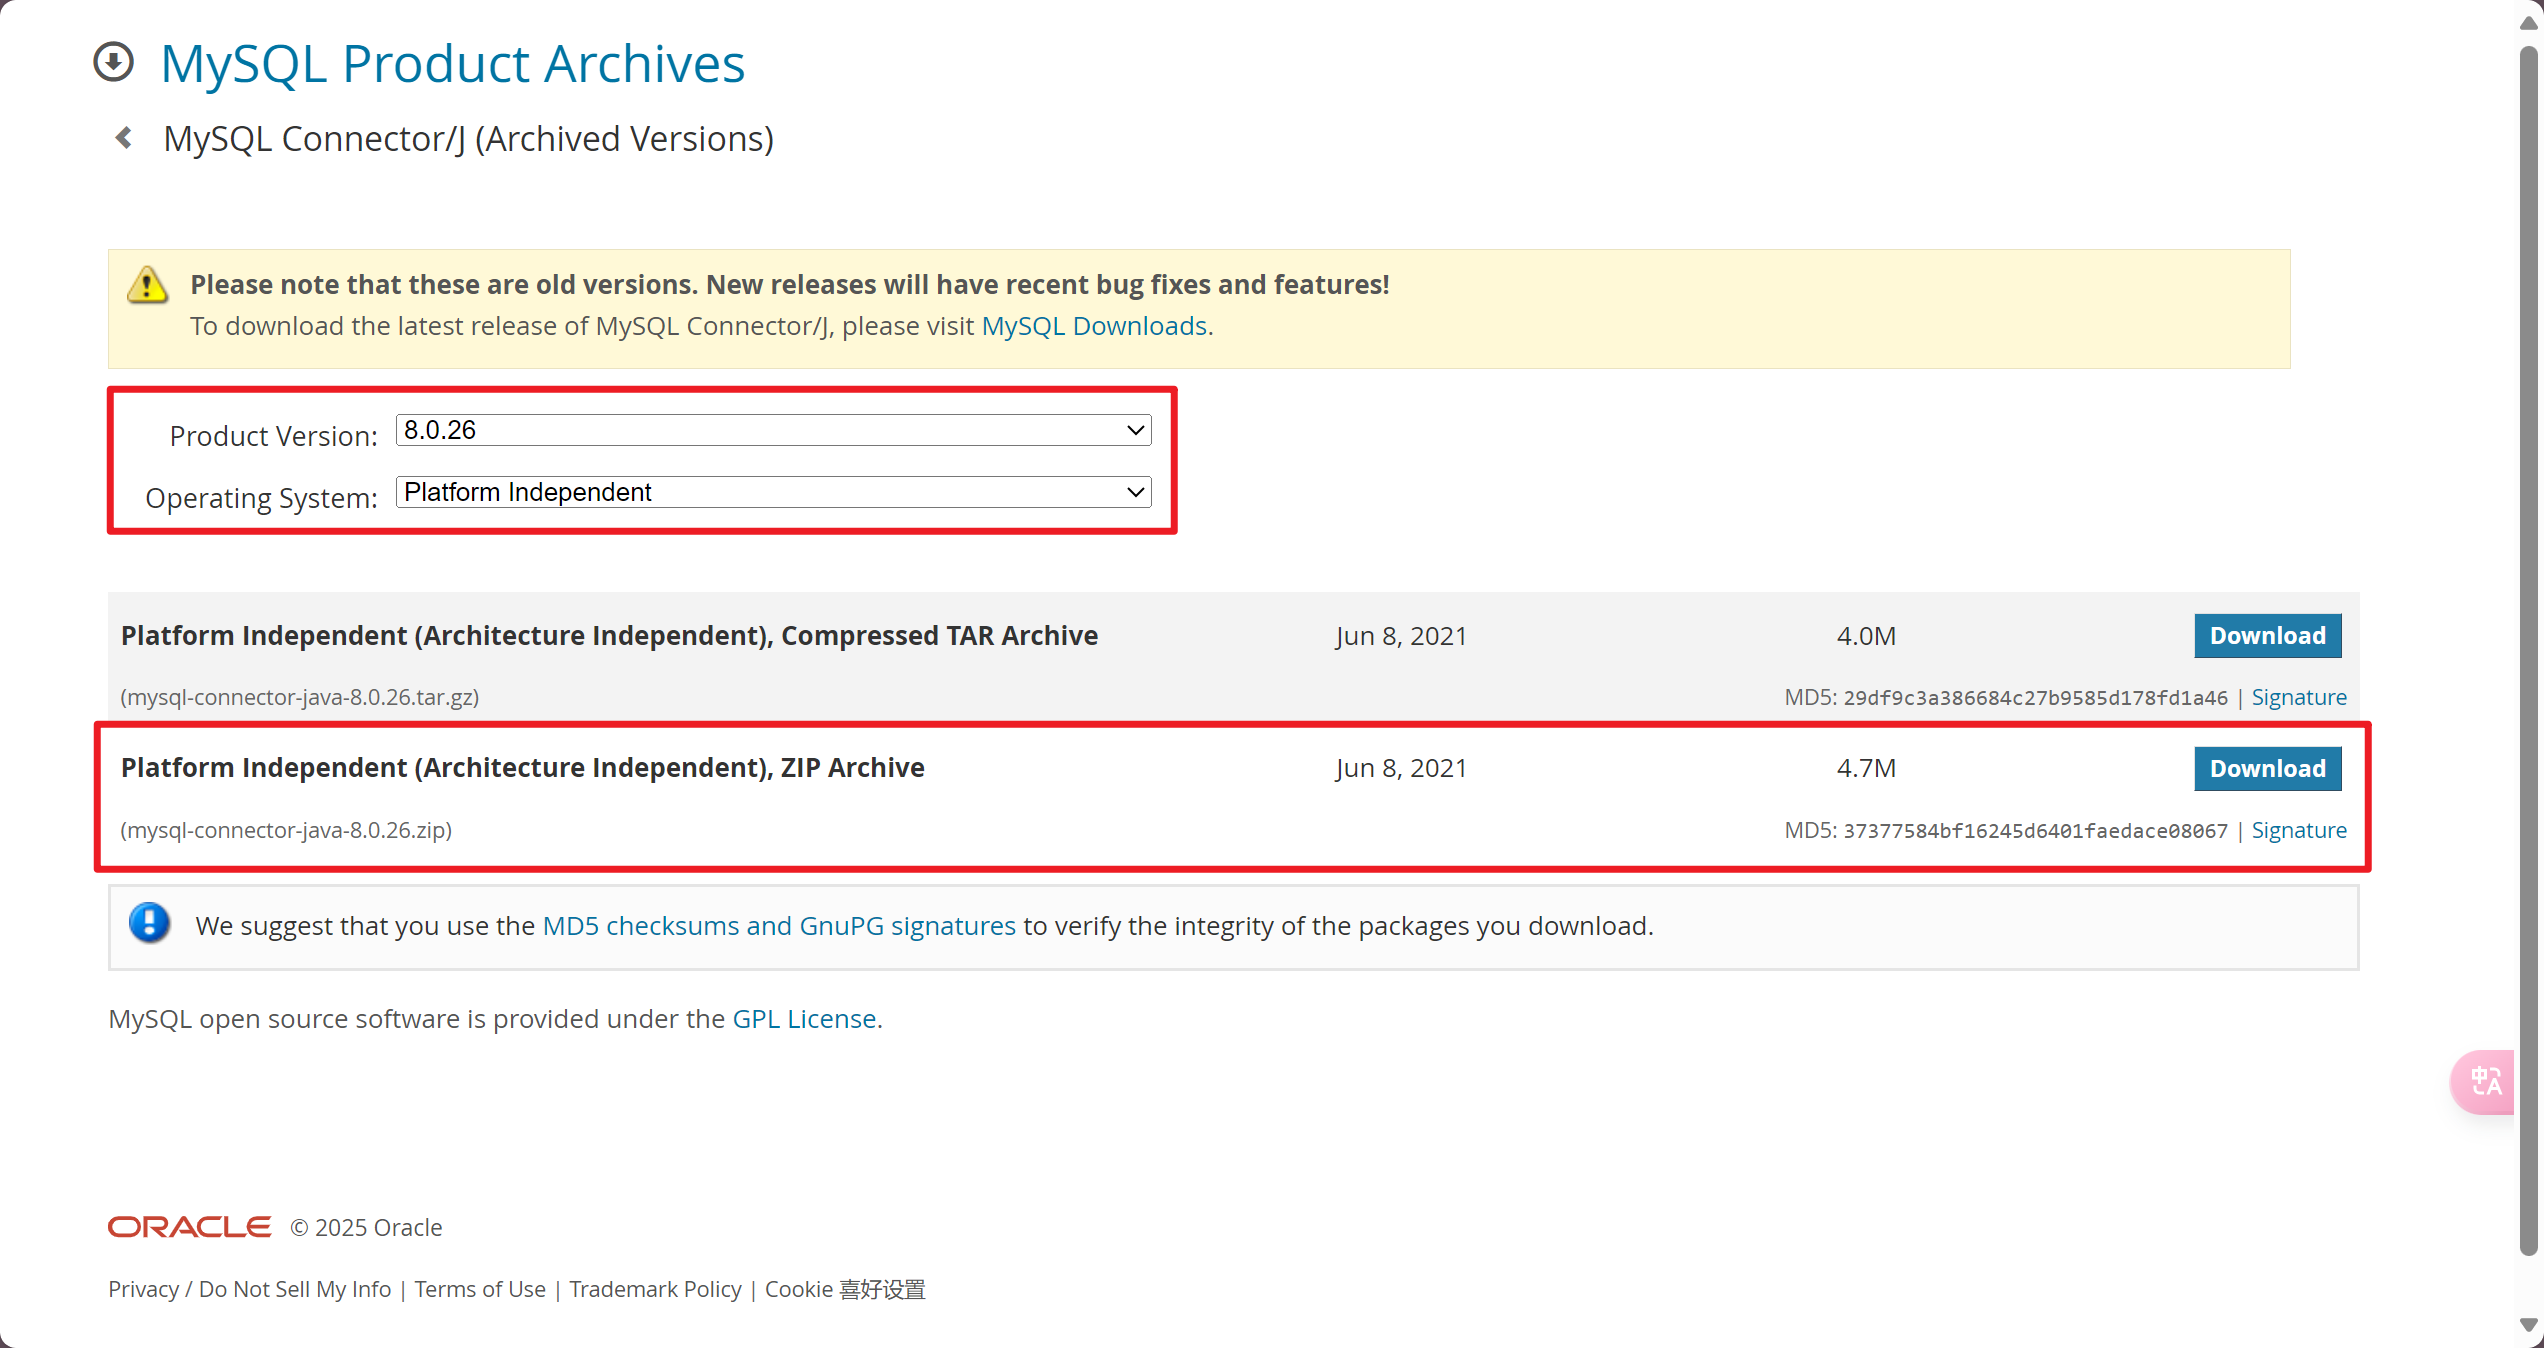Open Privacy / Do Not Sell My Info
The width and height of the screenshot is (2544, 1348).
[250, 1289]
